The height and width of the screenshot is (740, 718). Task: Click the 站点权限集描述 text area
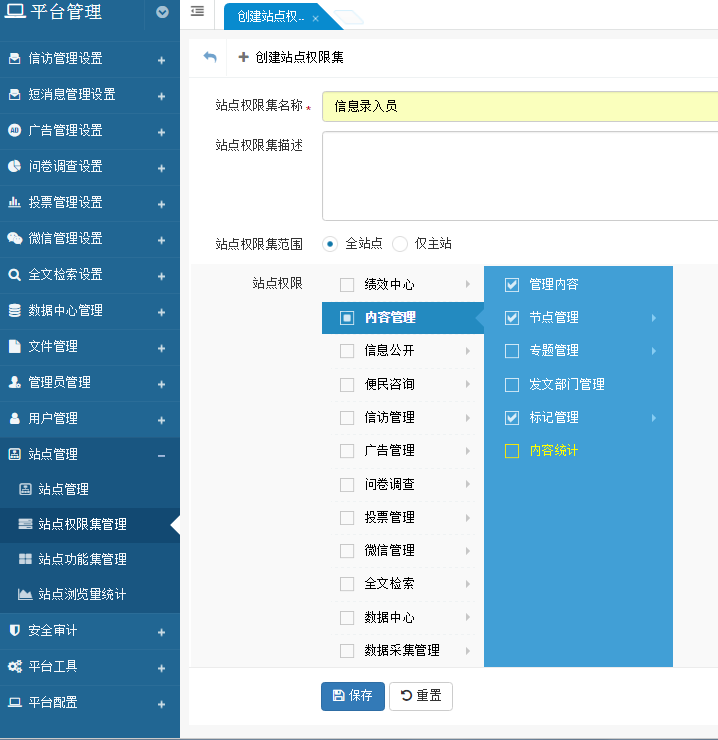519,176
